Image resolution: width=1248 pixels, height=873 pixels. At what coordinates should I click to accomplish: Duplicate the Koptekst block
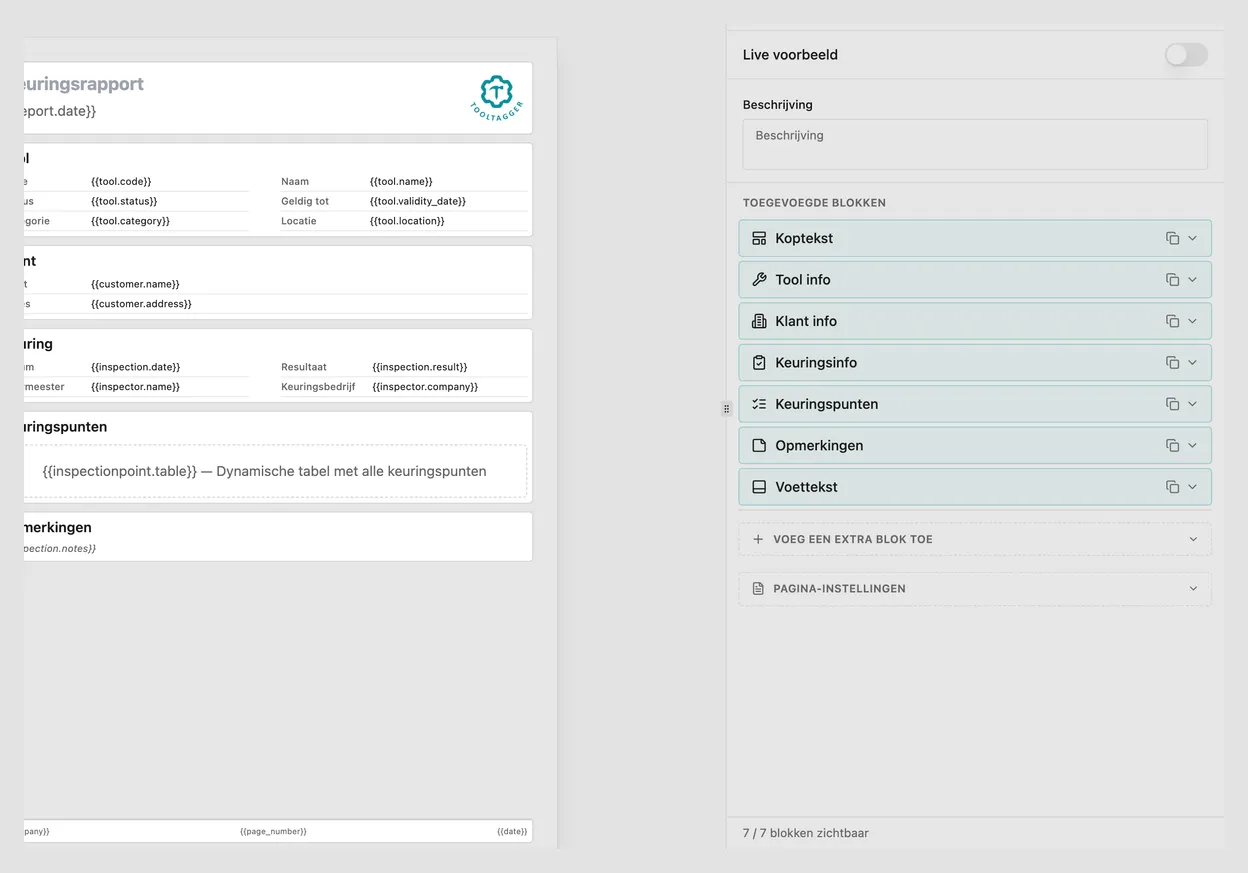(x=1172, y=238)
